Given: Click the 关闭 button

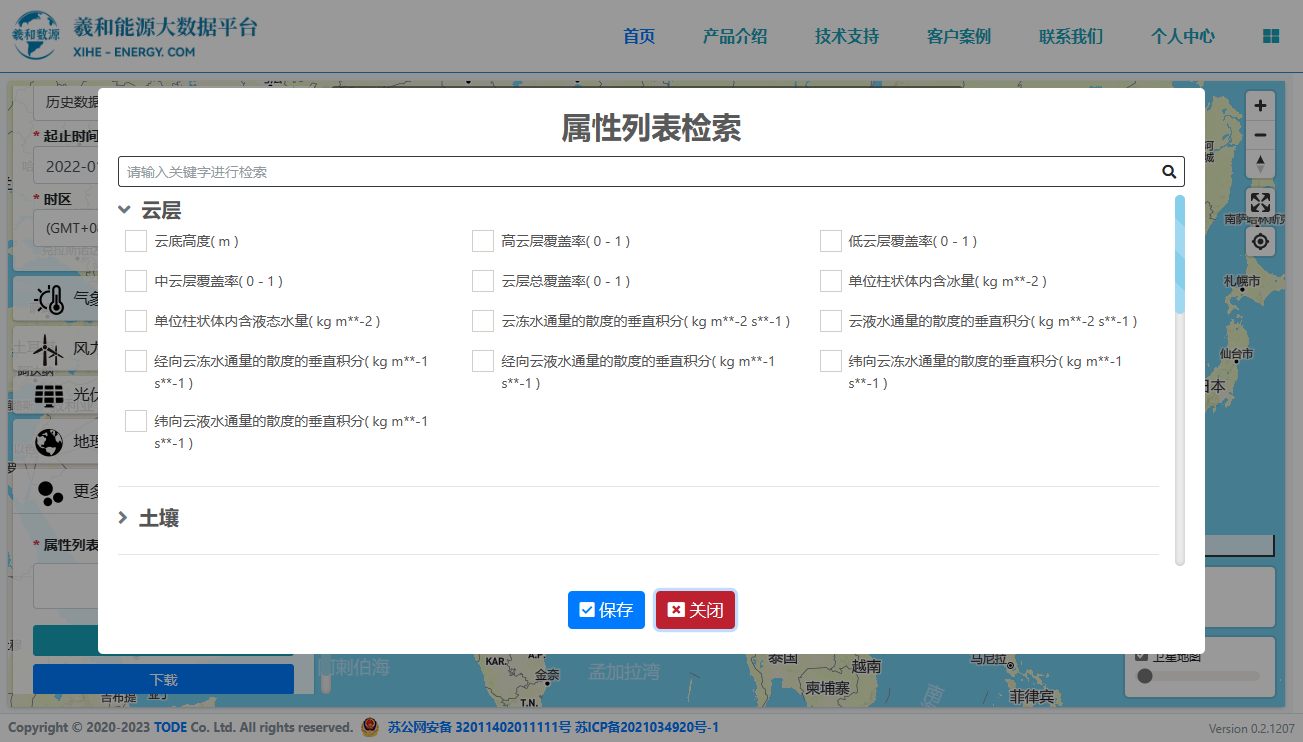Looking at the screenshot, I should [x=695, y=610].
